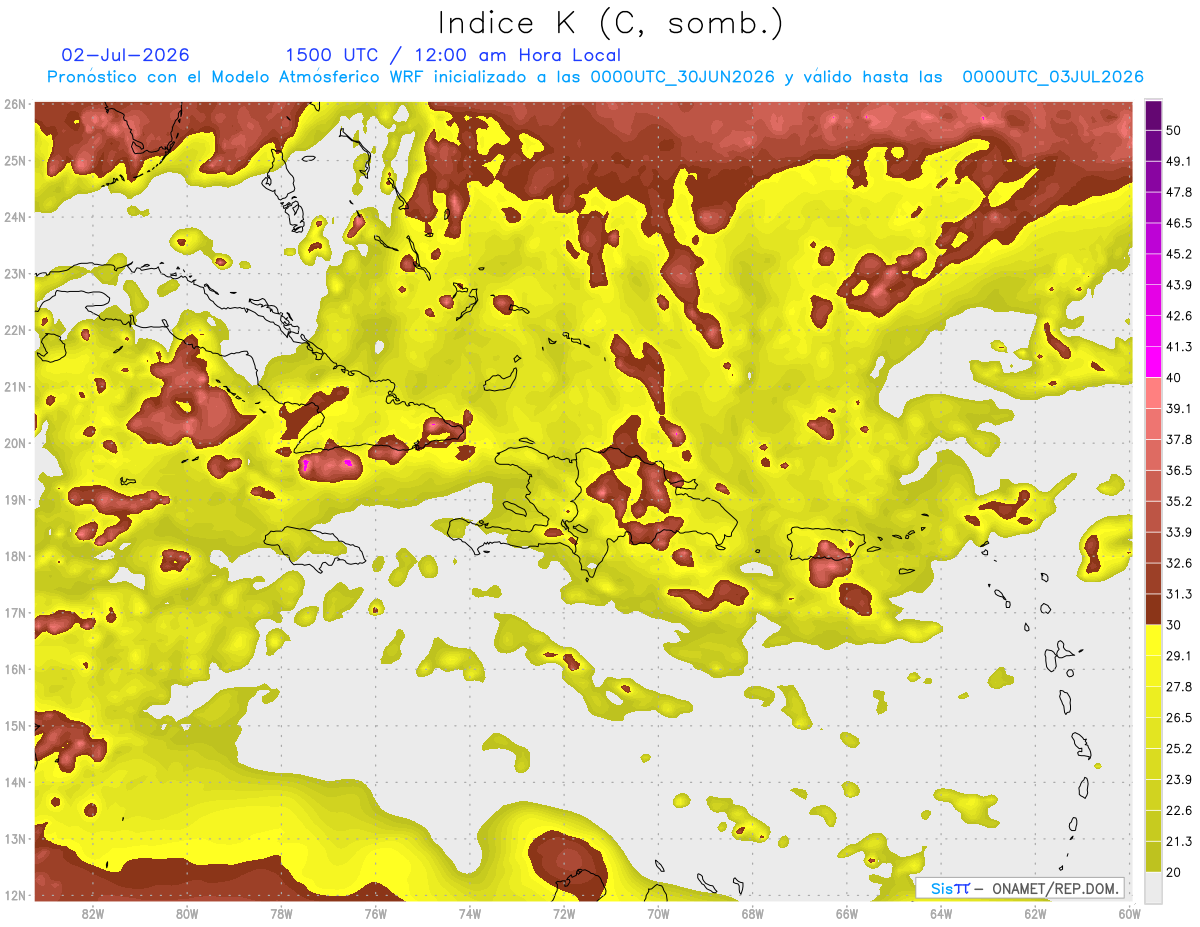Select the date "02-Jul-2026"

click(125, 55)
